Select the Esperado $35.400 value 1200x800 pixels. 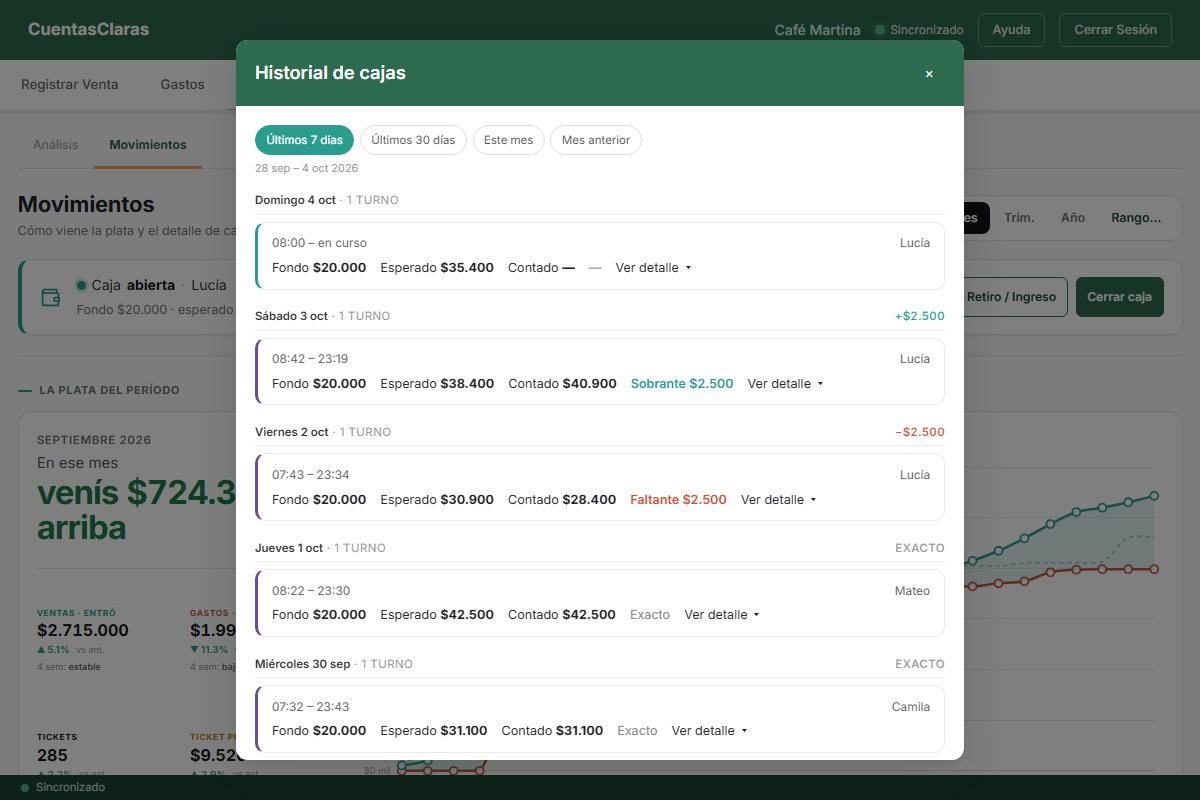[437, 268]
